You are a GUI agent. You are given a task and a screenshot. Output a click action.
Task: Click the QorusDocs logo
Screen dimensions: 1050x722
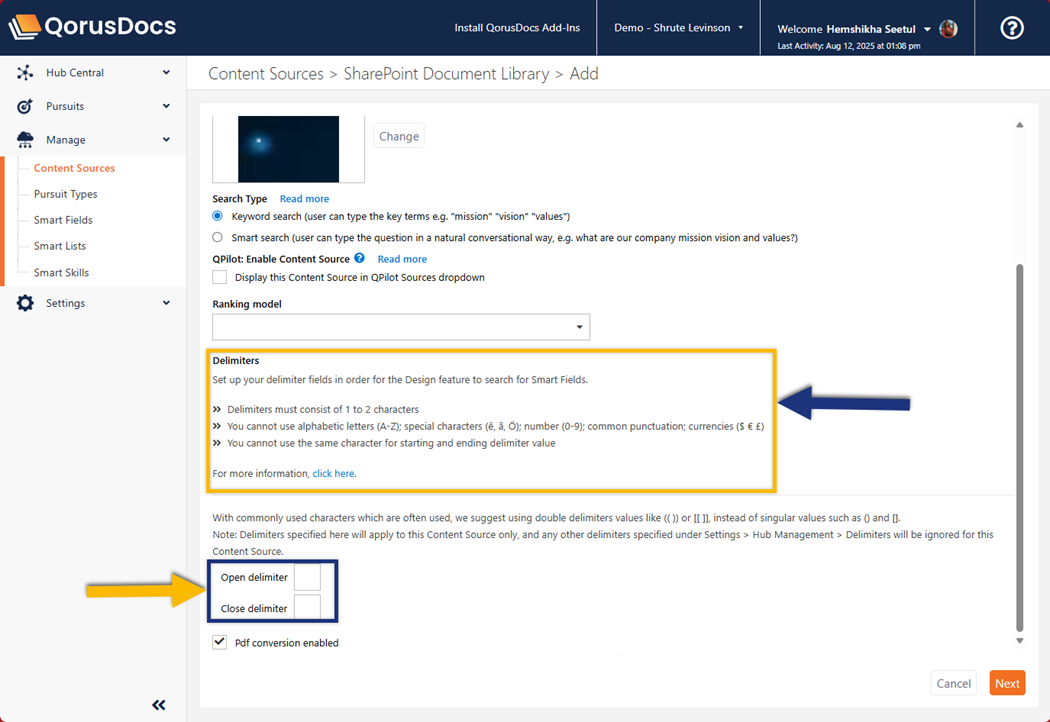point(92,27)
